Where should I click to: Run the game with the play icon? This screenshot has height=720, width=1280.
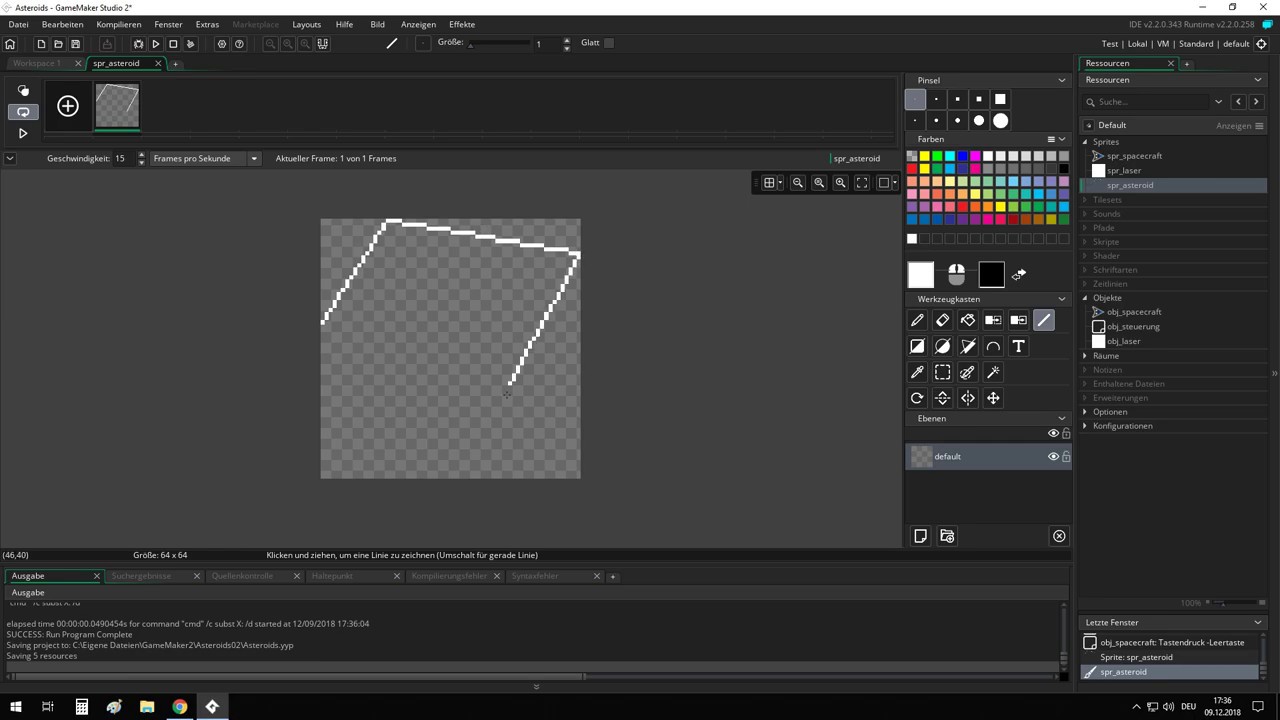click(x=156, y=44)
